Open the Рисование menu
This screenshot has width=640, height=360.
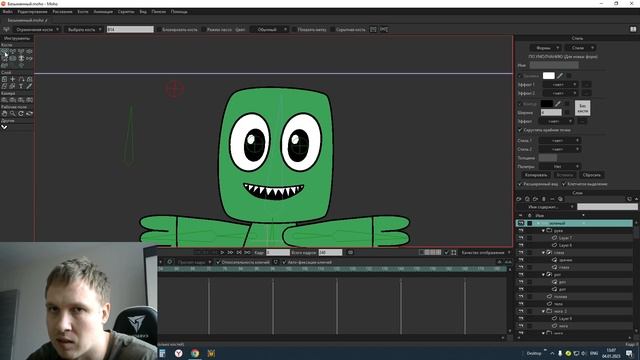point(62,12)
